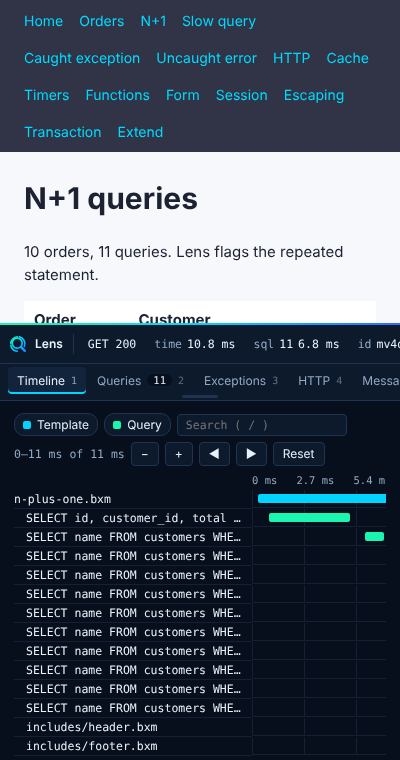Open the Slow query link
400x760 pixels.
point(219,21)
